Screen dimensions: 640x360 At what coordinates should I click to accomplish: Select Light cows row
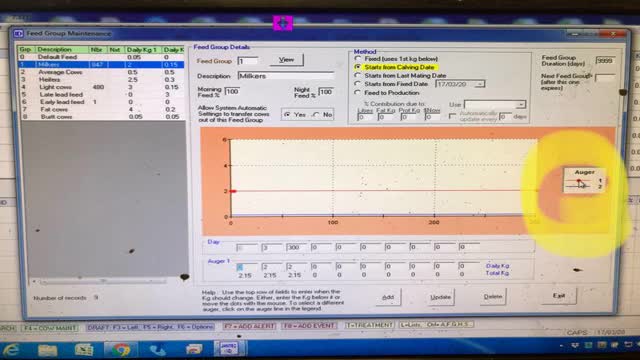click(101, 87)
